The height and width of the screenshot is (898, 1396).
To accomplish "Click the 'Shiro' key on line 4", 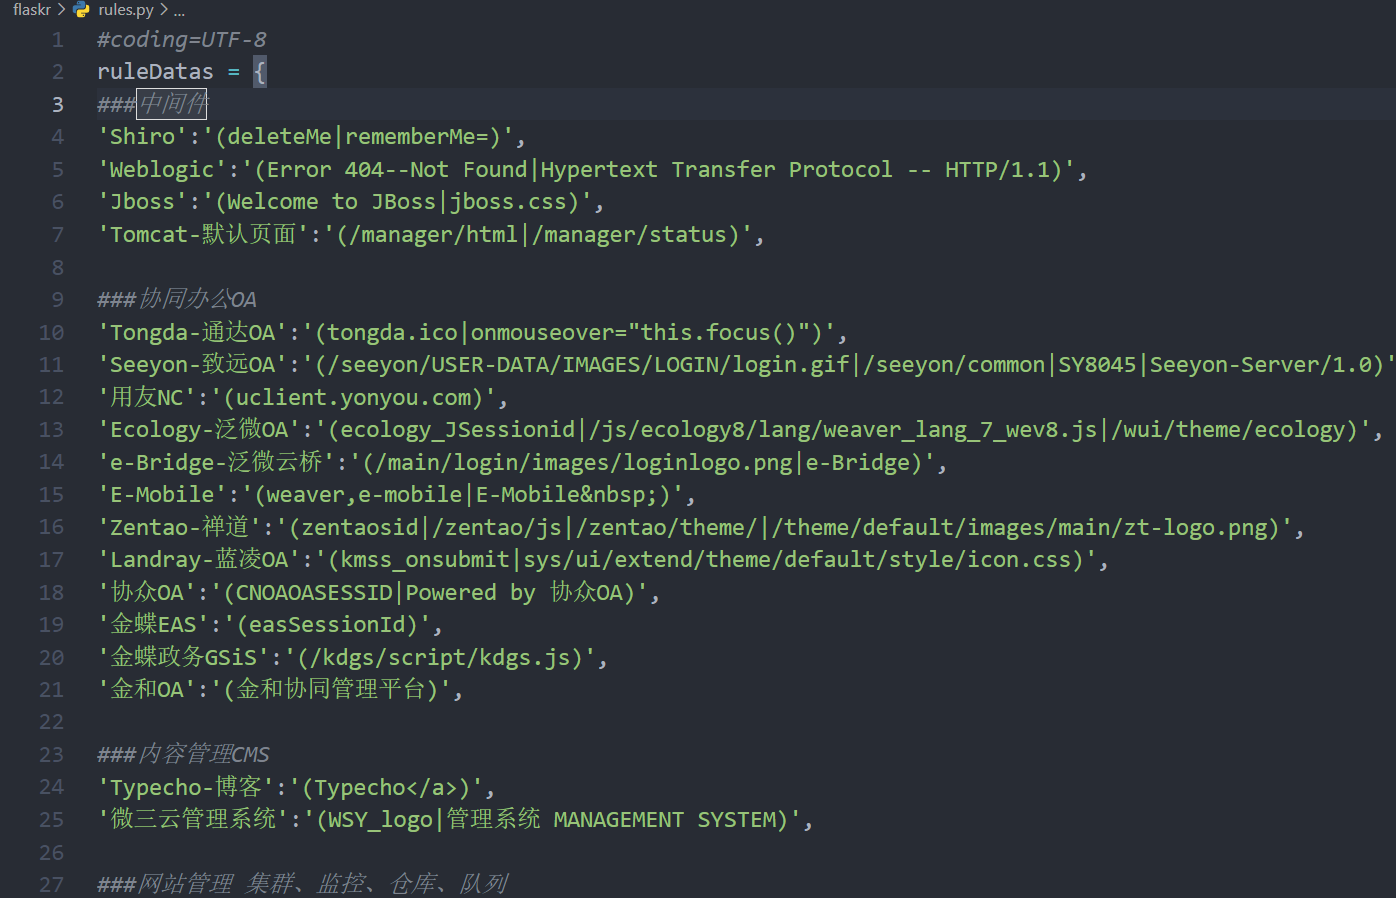I will [x=143, y=137].
